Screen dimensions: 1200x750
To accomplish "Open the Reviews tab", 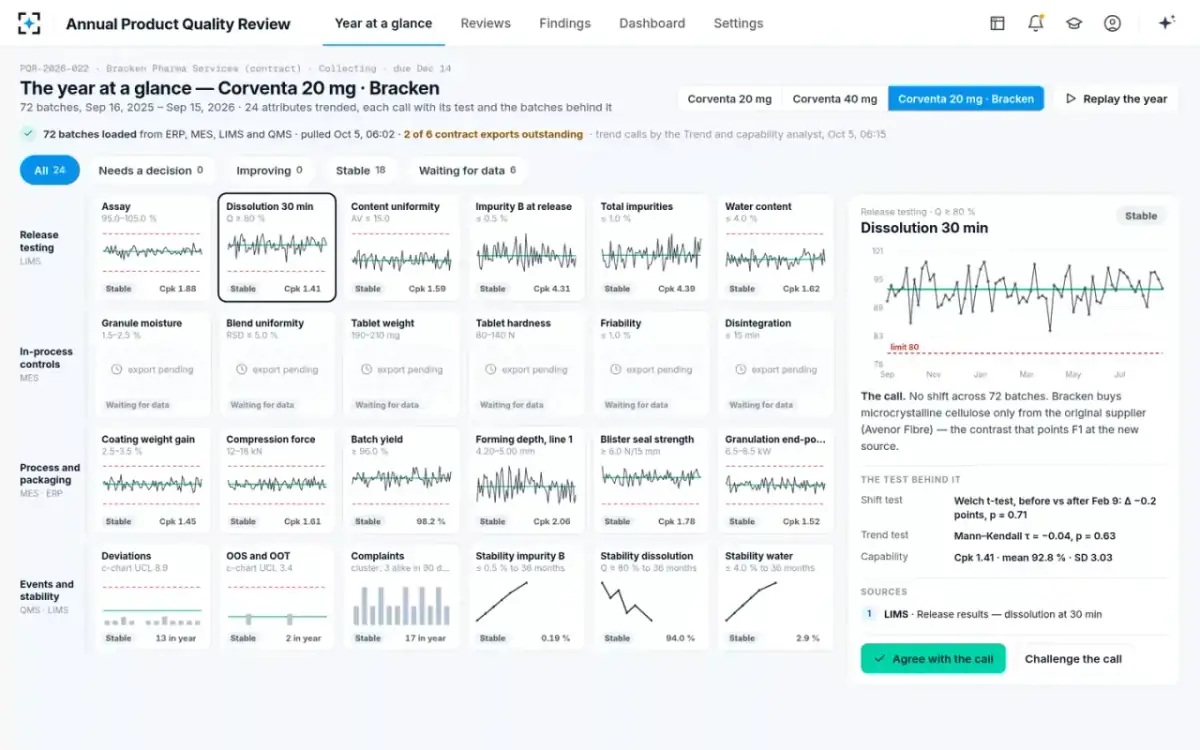I will click(485, 23).
